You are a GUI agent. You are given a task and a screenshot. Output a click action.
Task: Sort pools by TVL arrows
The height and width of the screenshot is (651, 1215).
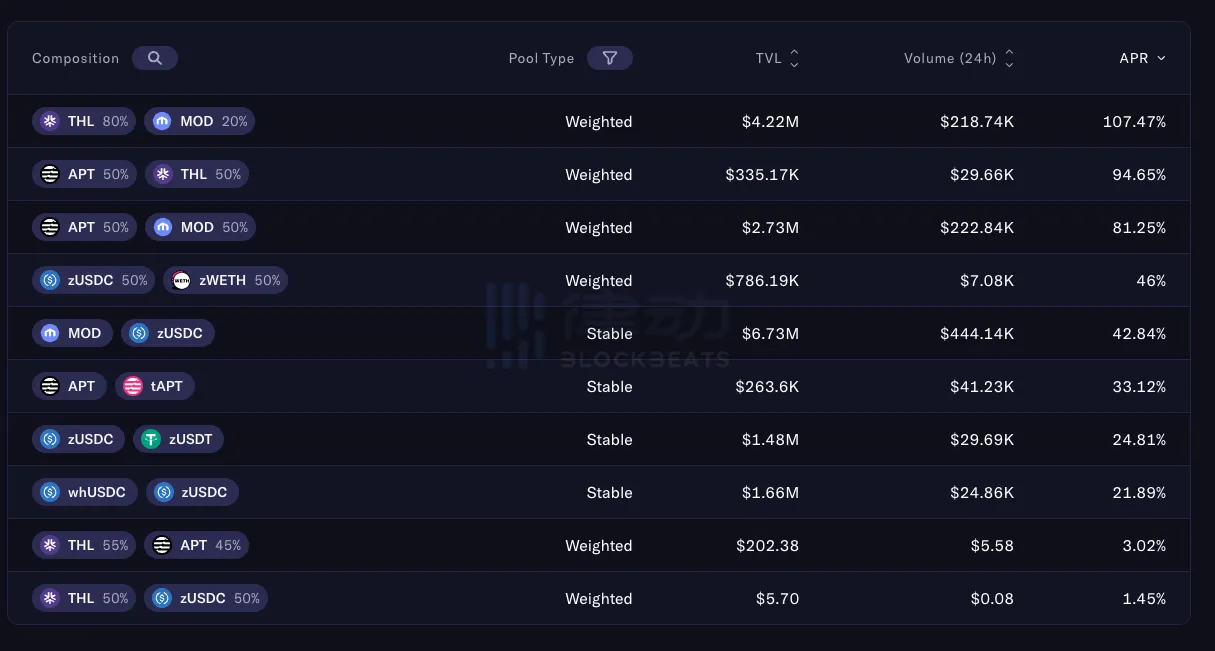point(794,58)
